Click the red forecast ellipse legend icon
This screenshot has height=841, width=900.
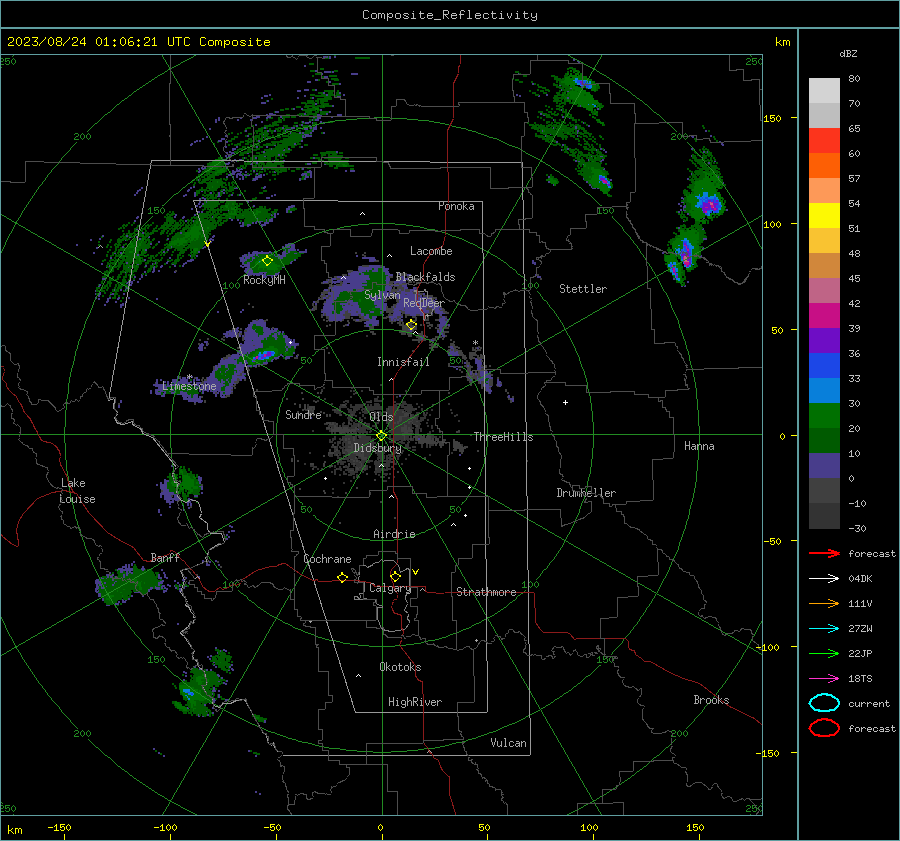click(x=824, y=728)
